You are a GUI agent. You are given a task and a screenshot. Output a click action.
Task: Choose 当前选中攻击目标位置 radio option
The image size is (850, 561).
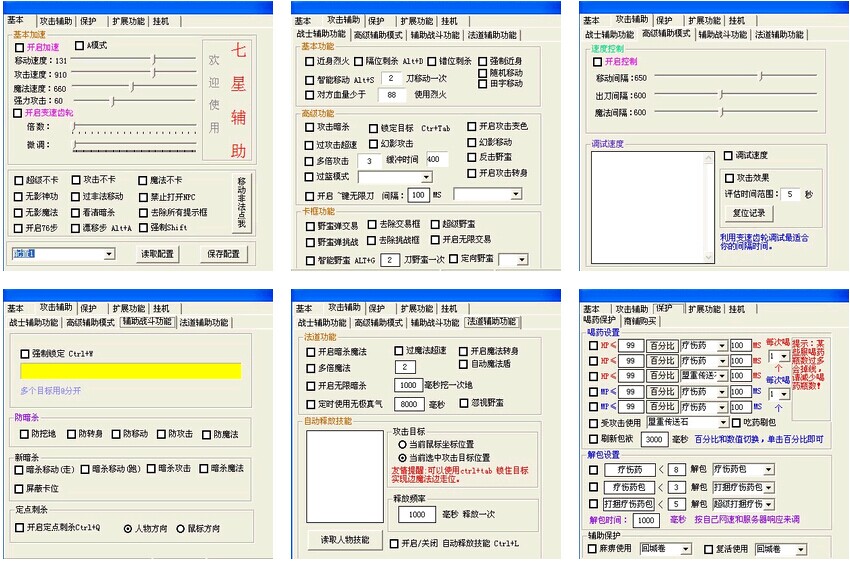(403, 458)
